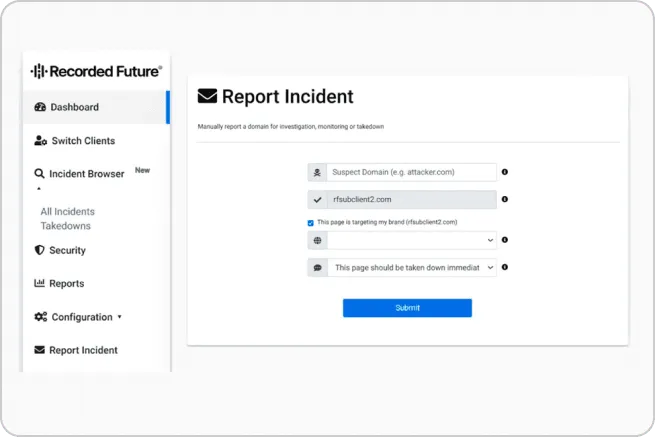Click the Configuration gears icon

point(41,317)
